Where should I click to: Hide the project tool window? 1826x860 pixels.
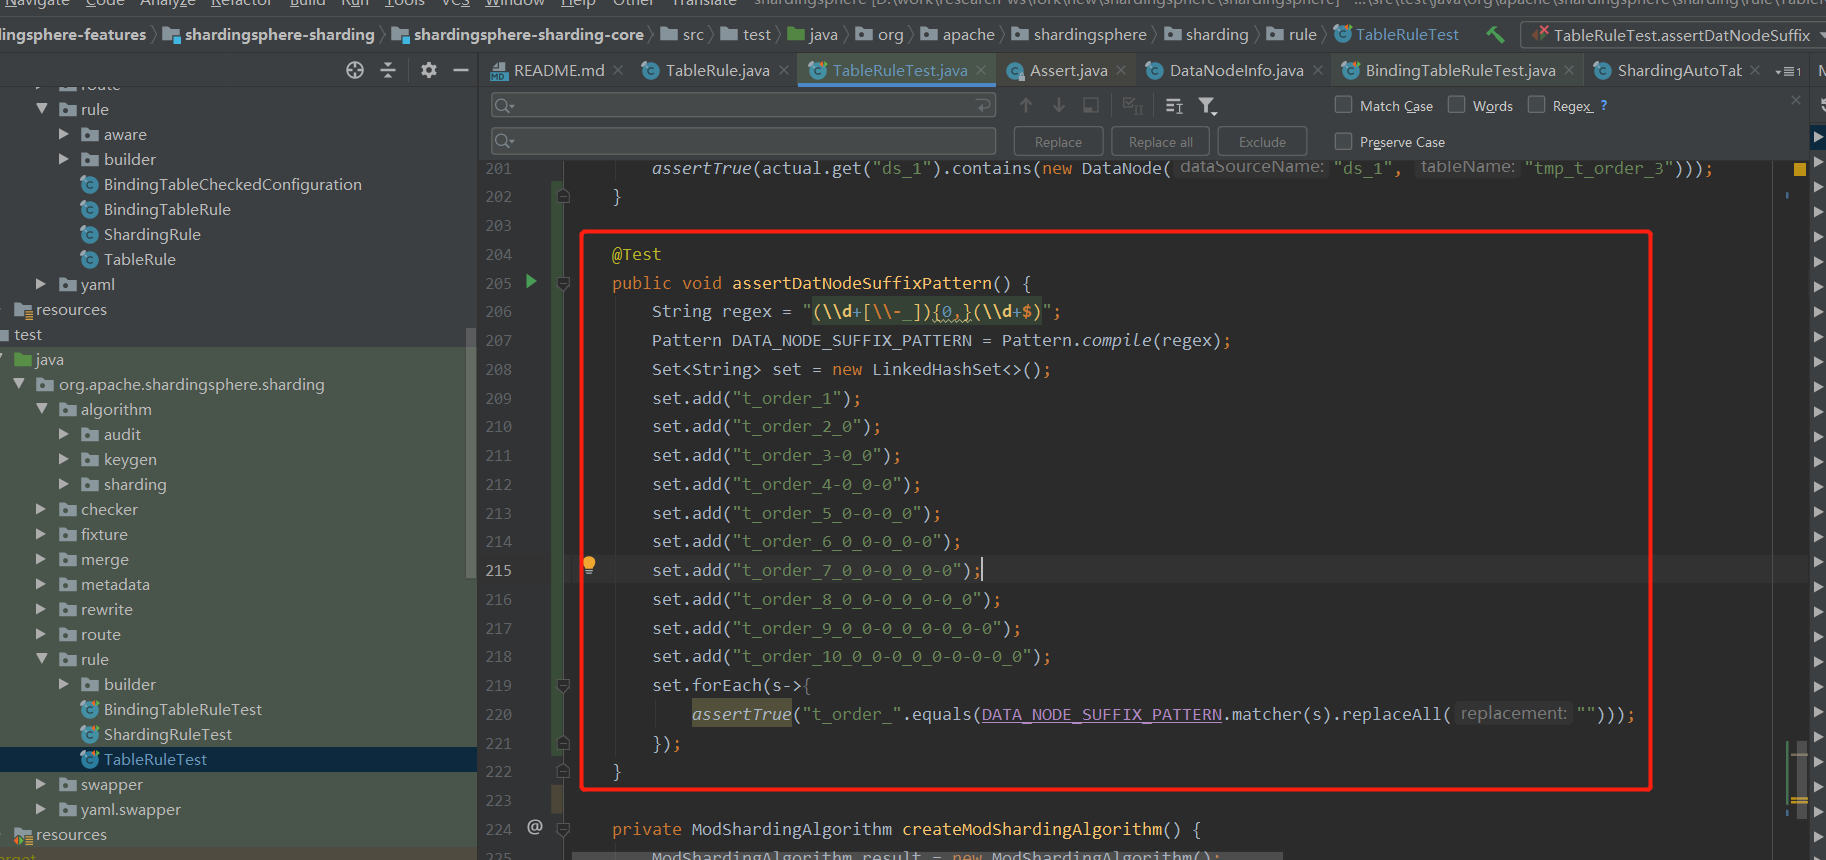click(461, 70)
